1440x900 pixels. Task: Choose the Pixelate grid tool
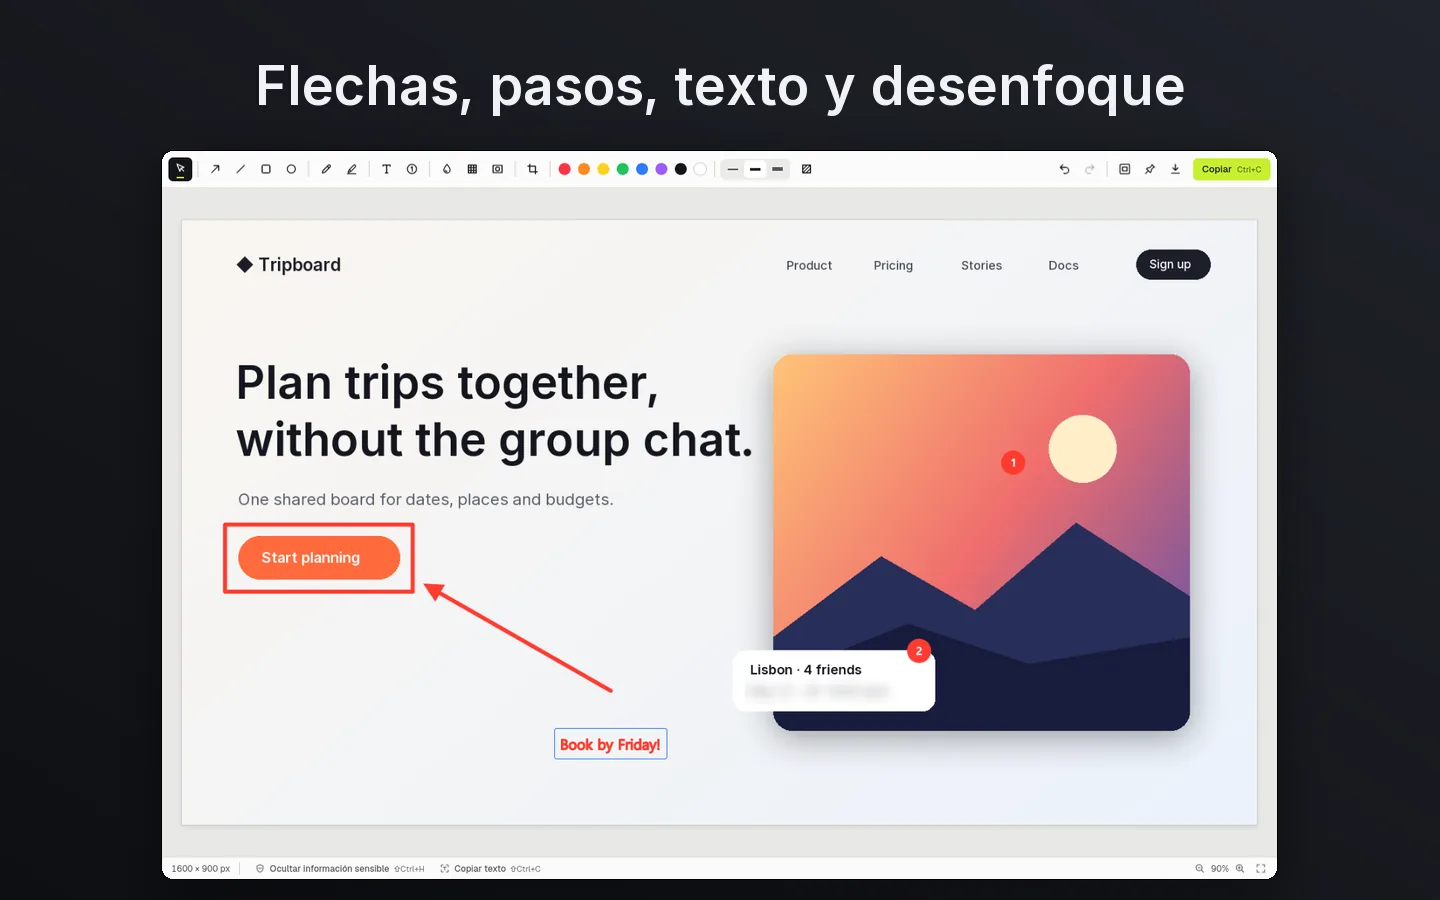pyautogui.click(x=472, y=169)
